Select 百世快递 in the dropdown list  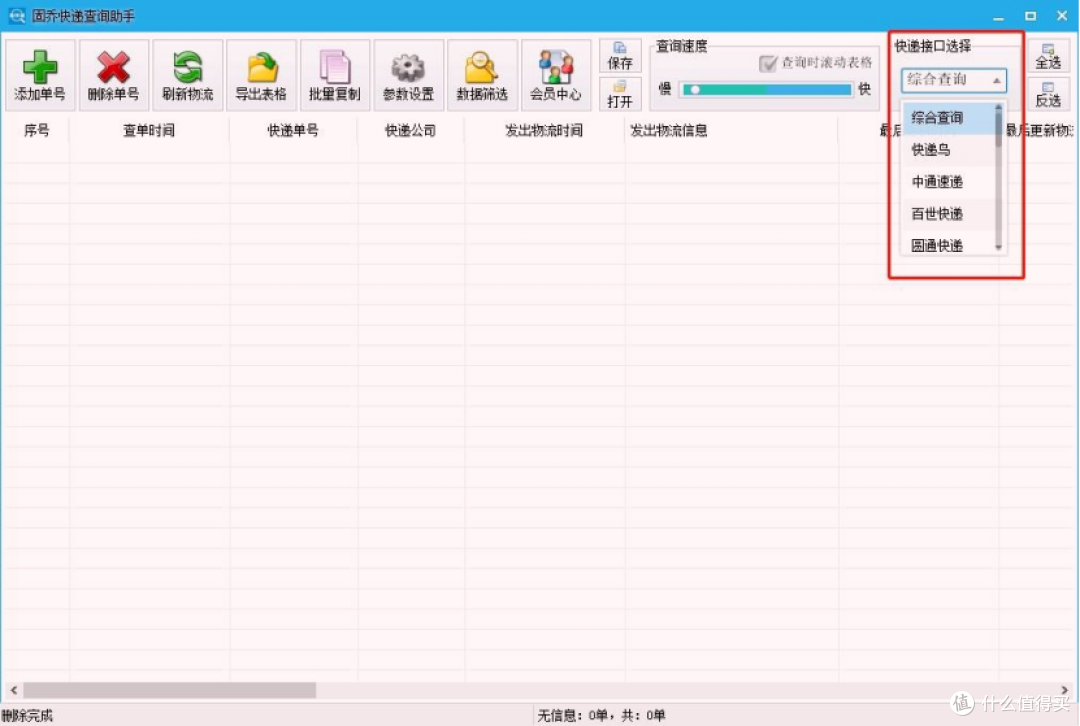point(948,214)
